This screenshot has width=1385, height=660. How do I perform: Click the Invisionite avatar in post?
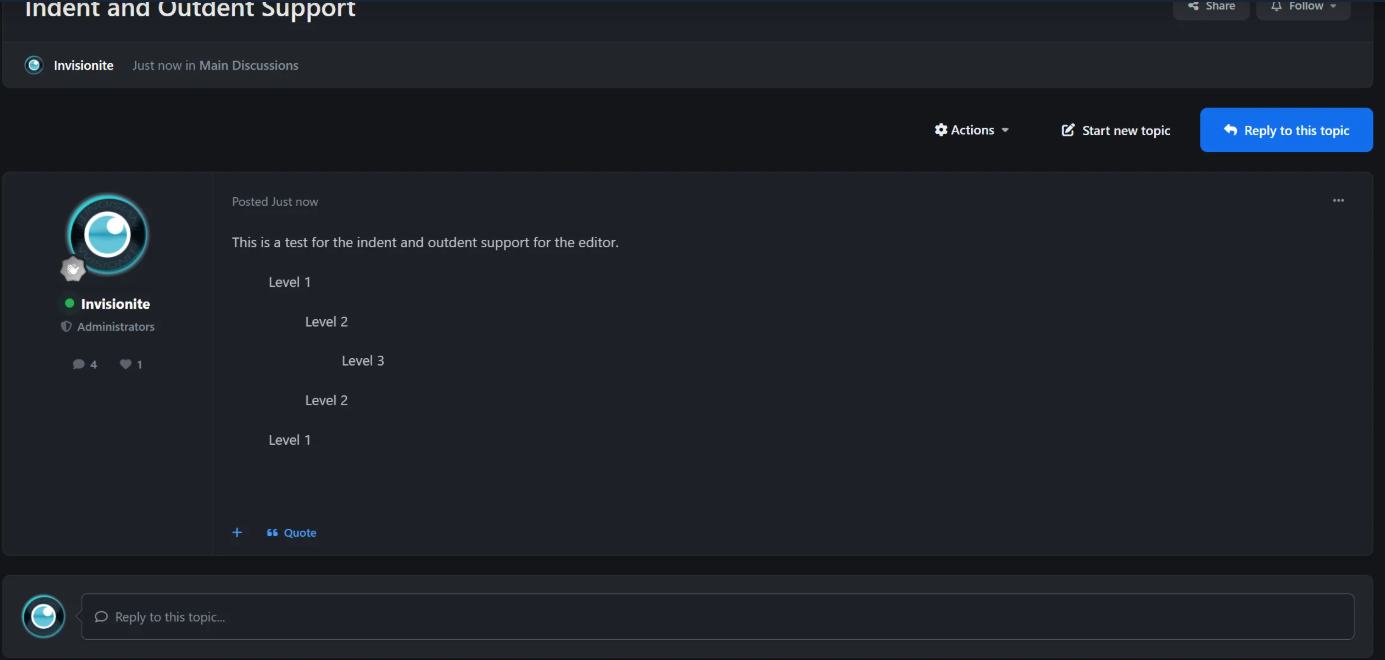108,235
